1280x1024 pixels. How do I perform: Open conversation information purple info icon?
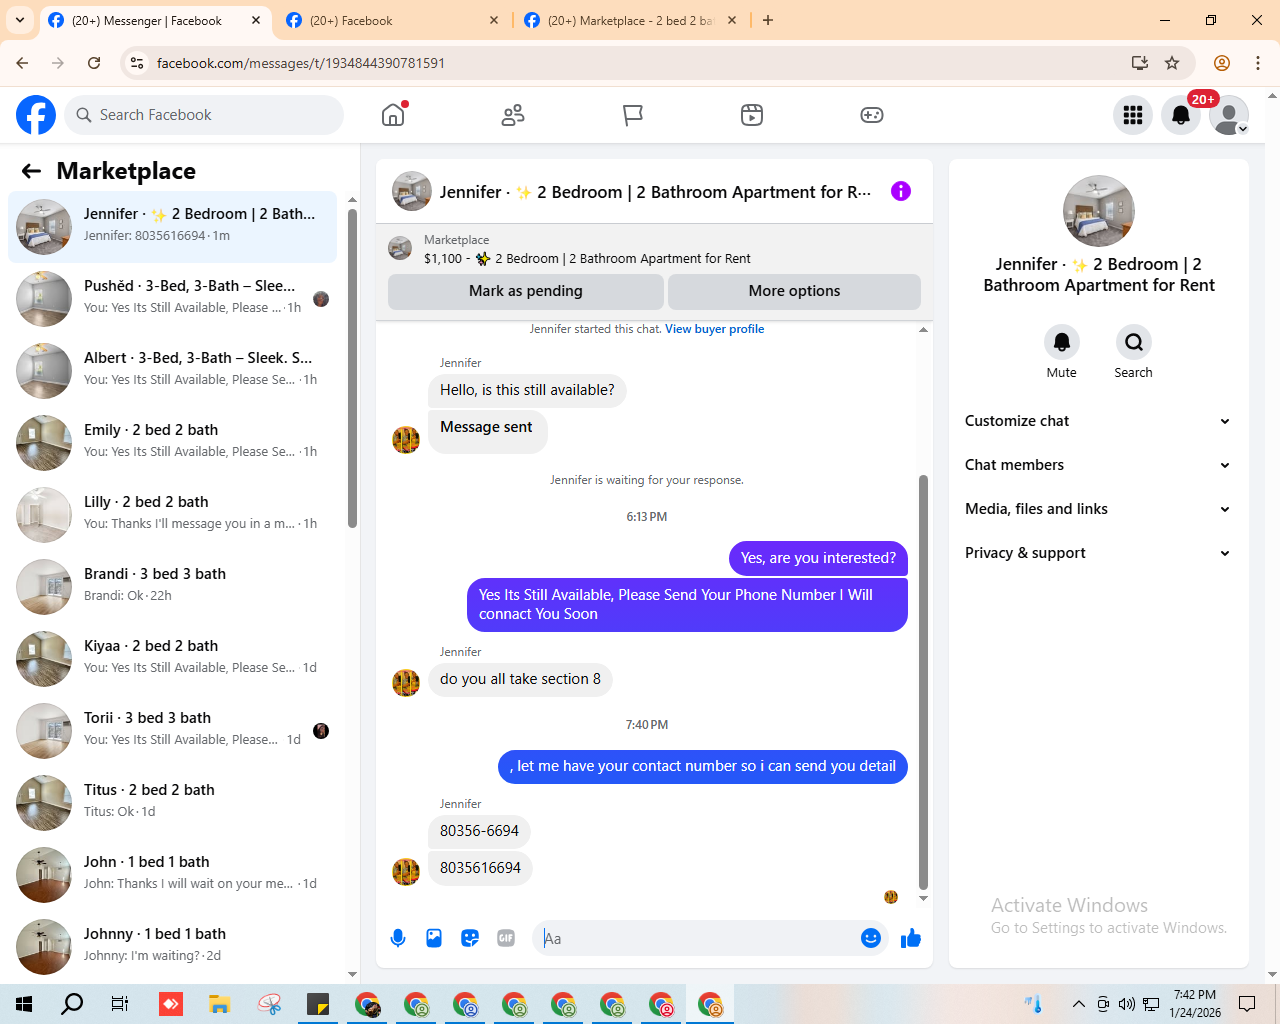[x=901, y=191]
